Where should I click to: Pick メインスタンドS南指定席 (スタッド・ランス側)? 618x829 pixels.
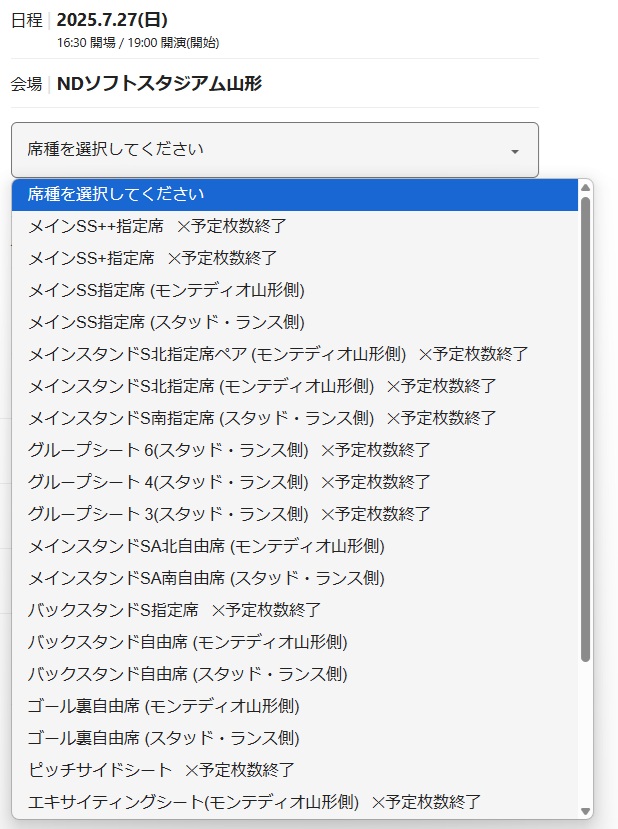click(294, 418)
